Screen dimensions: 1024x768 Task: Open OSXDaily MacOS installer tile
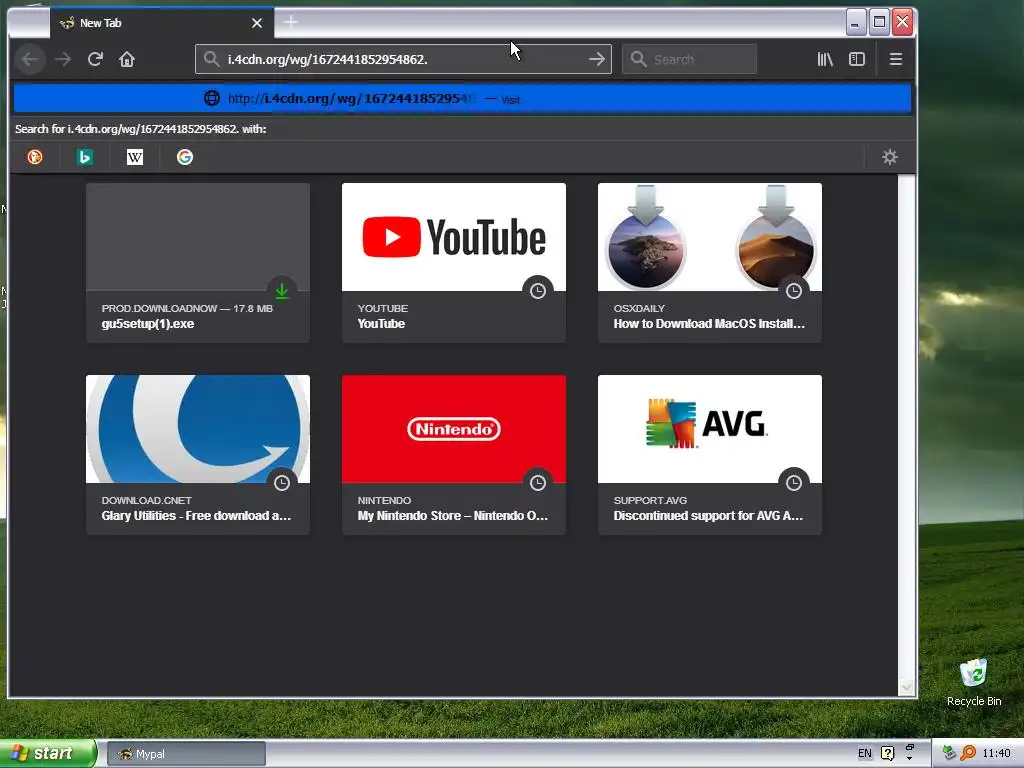710,263
